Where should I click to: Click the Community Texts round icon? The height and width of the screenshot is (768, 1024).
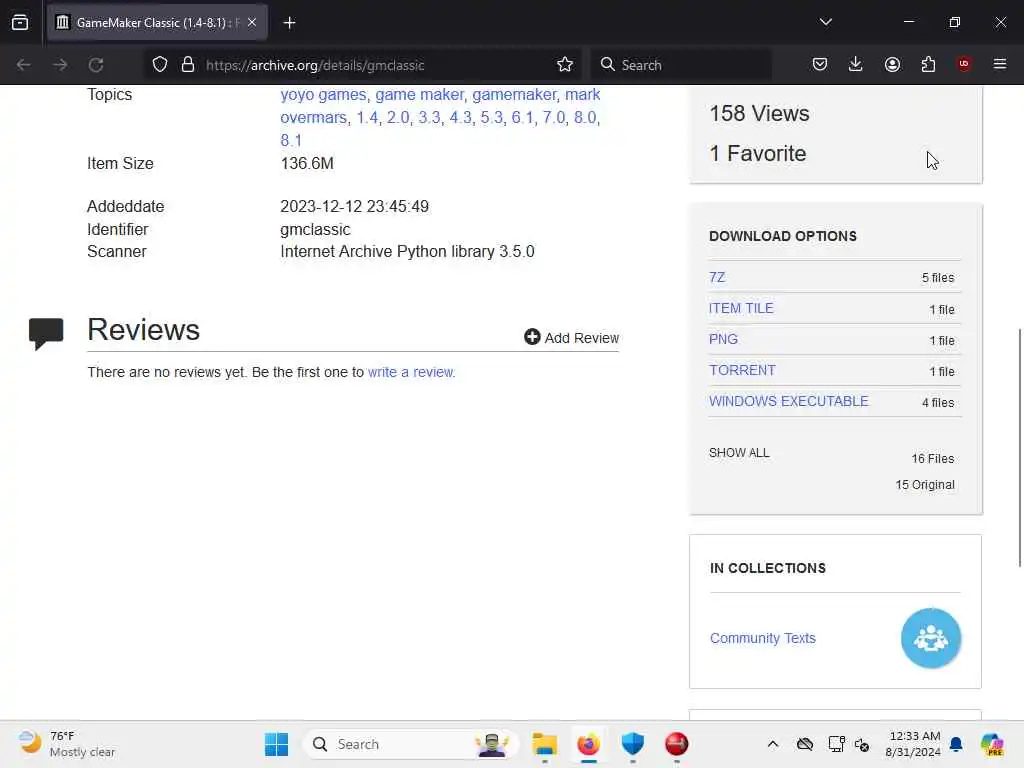point(931,638)
